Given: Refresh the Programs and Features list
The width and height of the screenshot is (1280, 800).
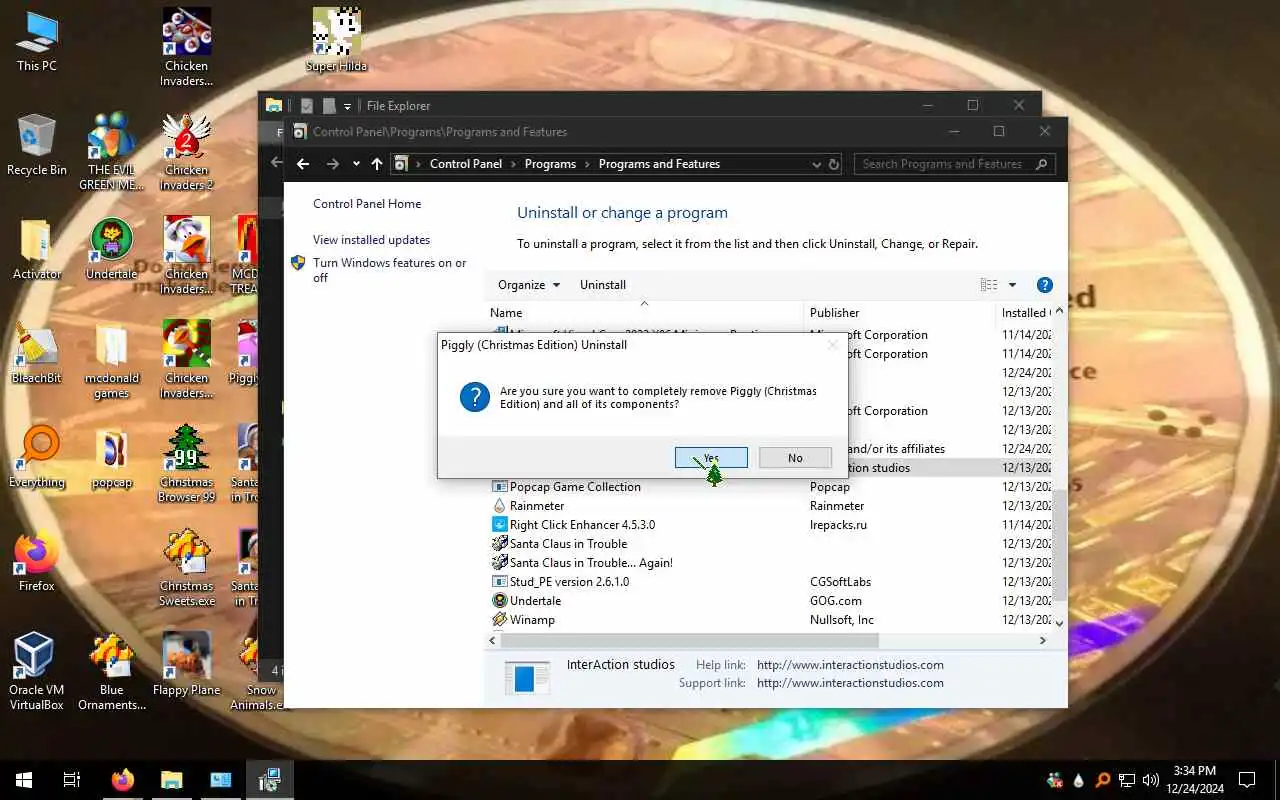Looking at the screenshot, I should click(834, 164).
